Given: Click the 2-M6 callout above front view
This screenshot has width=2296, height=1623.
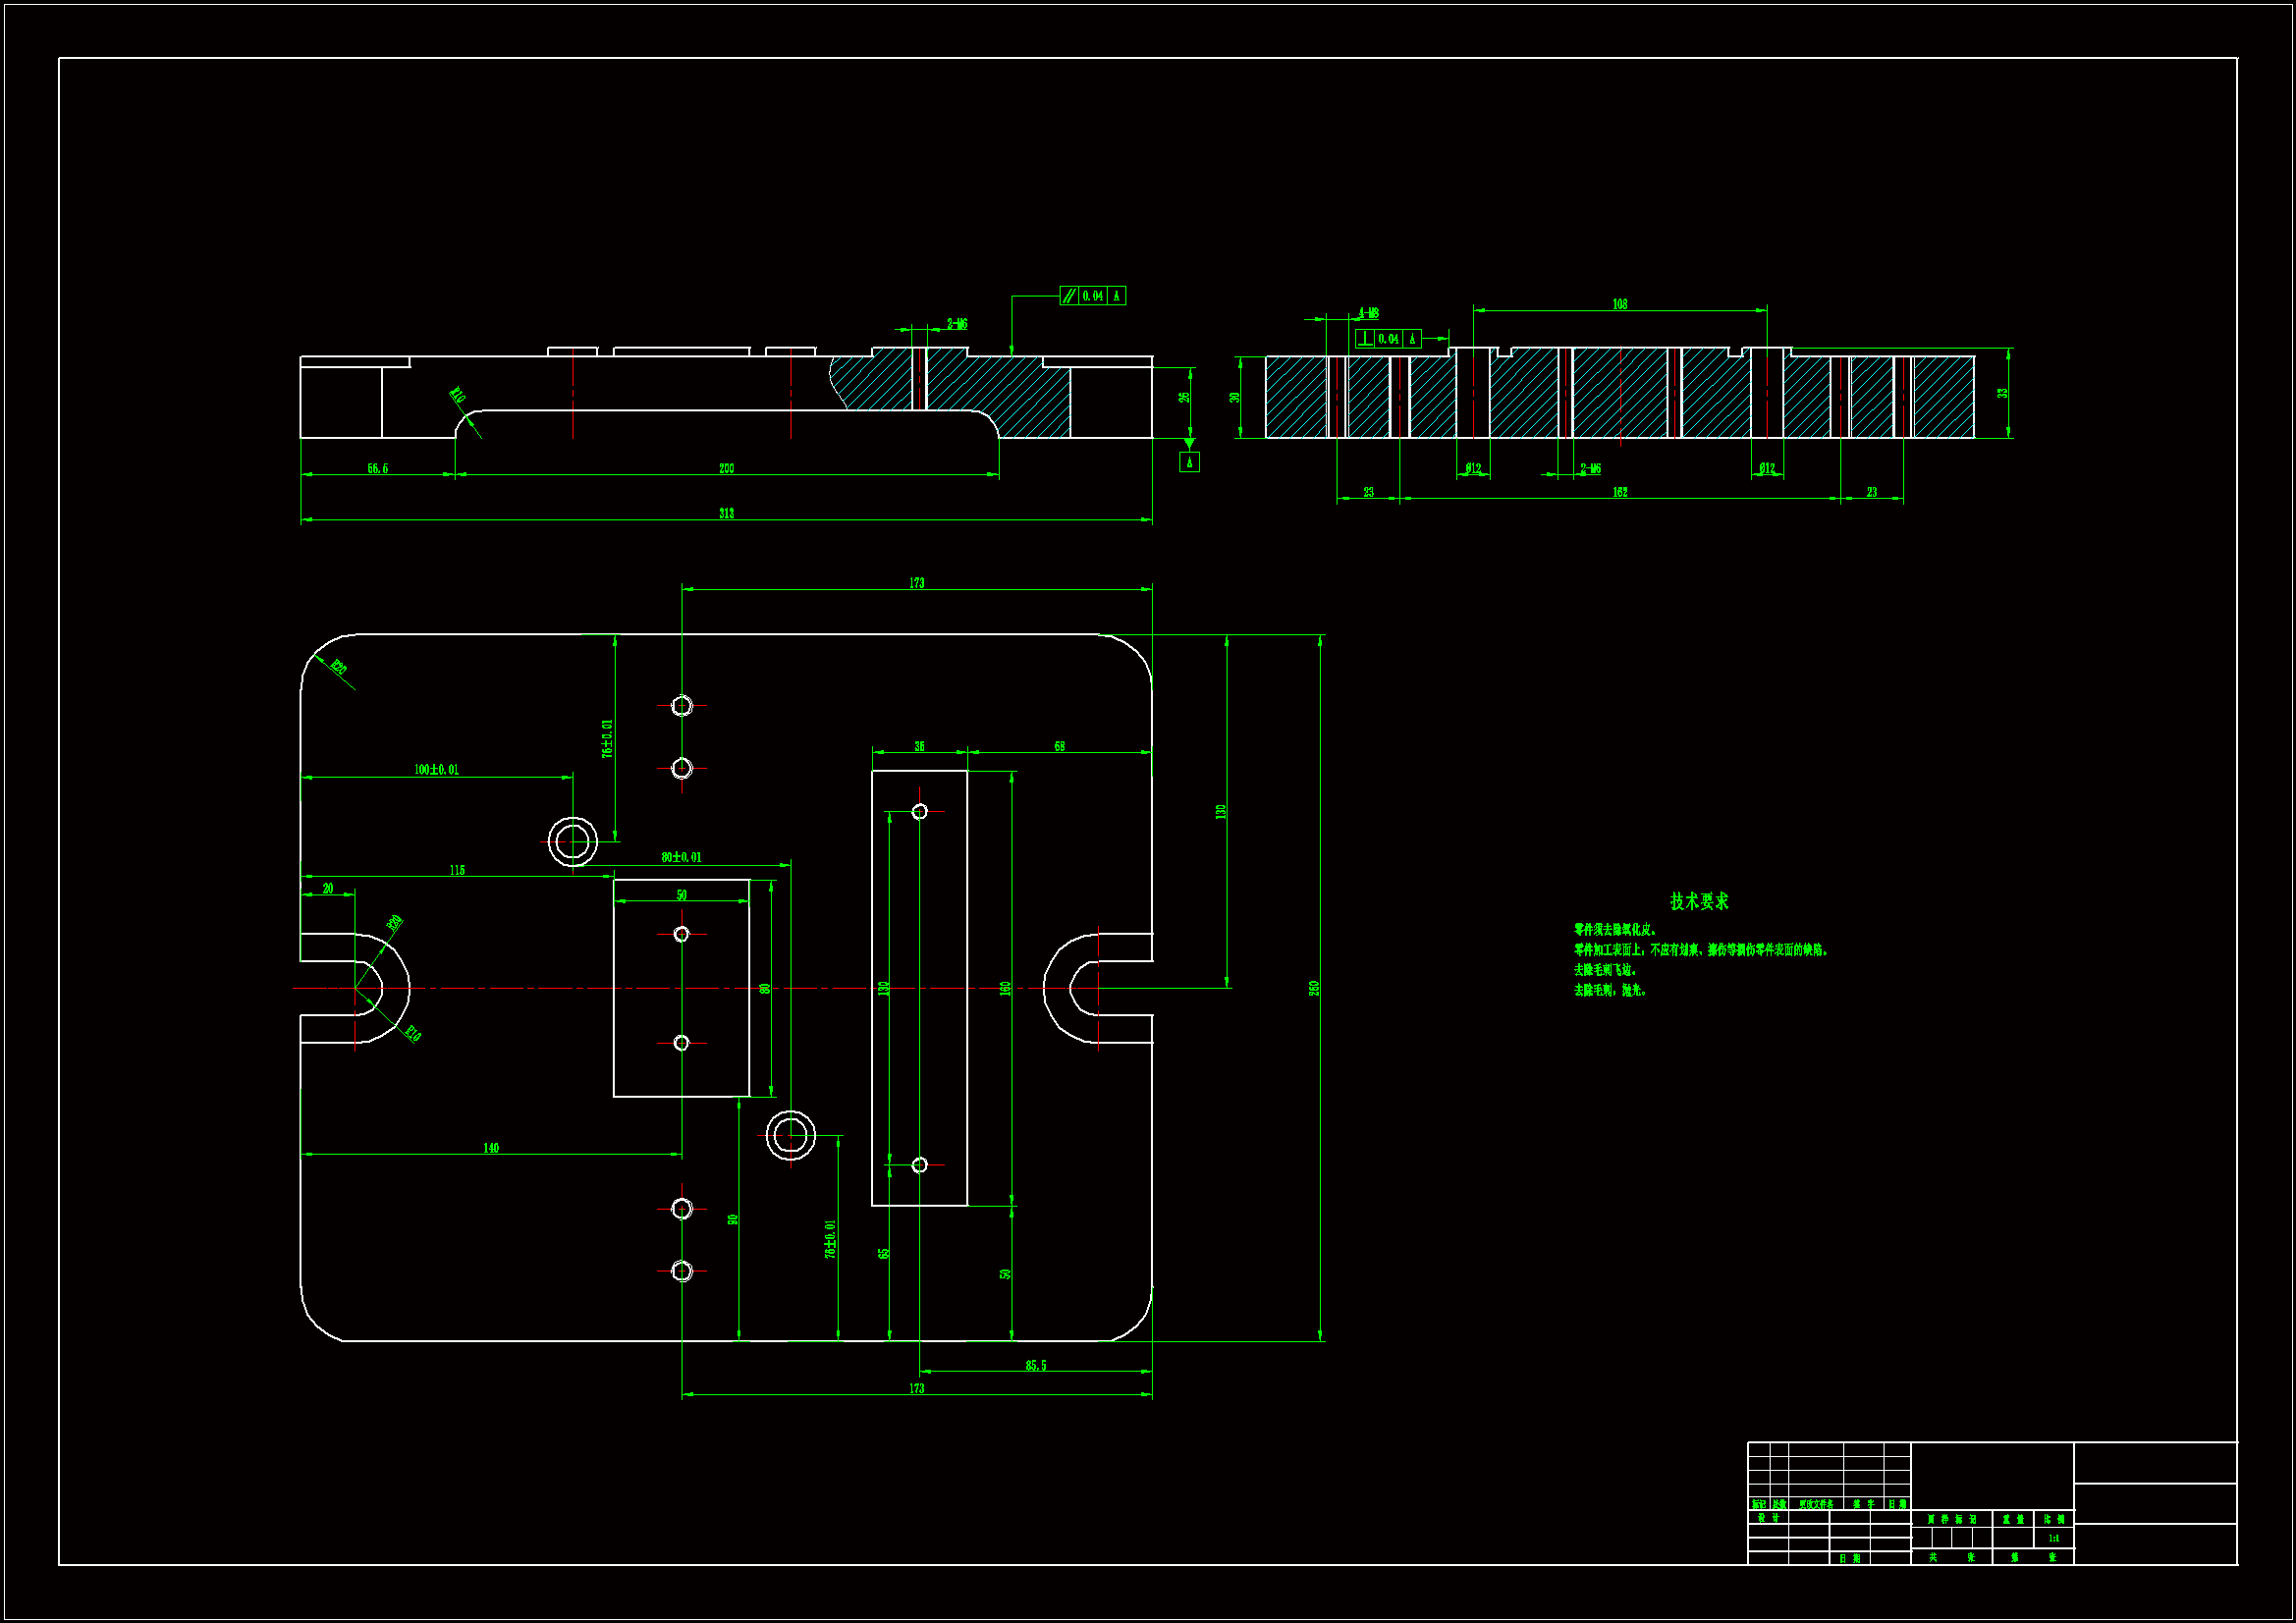Looking at the screenshot, I should 957,324.
